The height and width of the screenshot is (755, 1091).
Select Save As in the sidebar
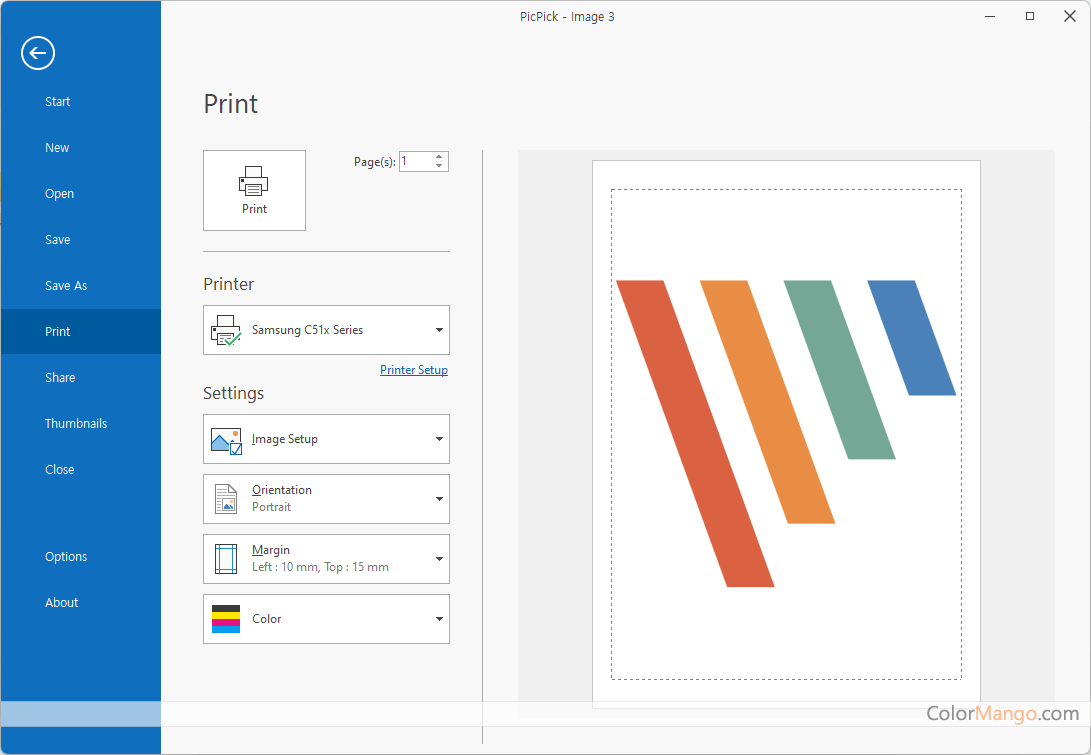(x=66, y=286)
